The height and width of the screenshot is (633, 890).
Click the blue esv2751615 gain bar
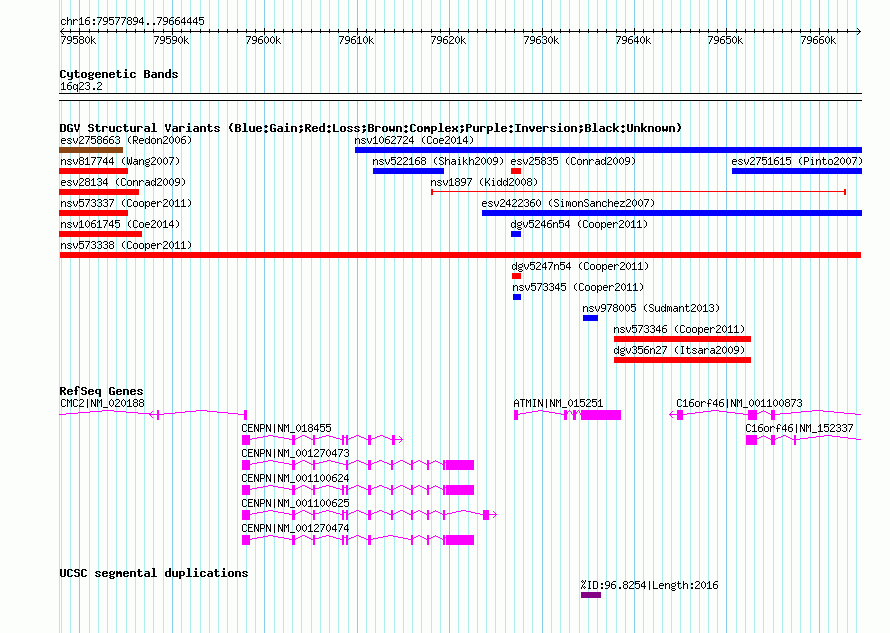(x=797, y=171)
